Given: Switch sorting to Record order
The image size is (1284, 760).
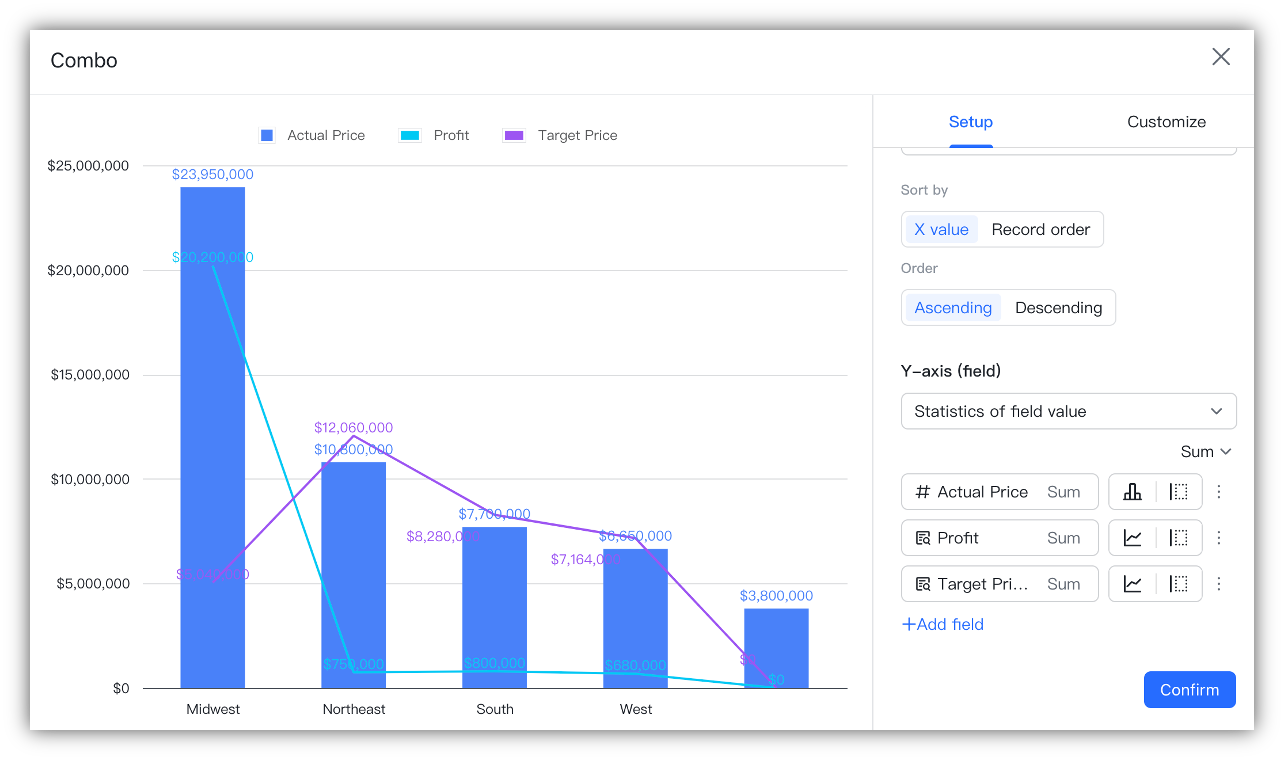Looking at the screenshot, I should (x=1040, y=229).
